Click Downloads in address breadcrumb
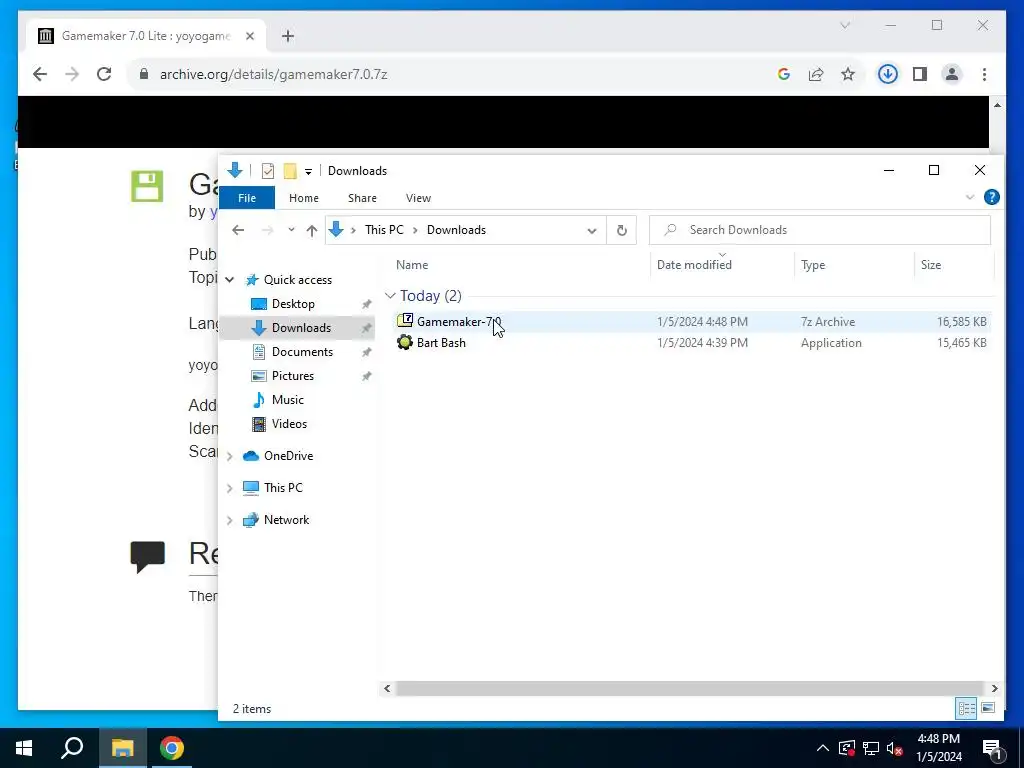Viewport: 1024px width, 768px height. point(456,230)
